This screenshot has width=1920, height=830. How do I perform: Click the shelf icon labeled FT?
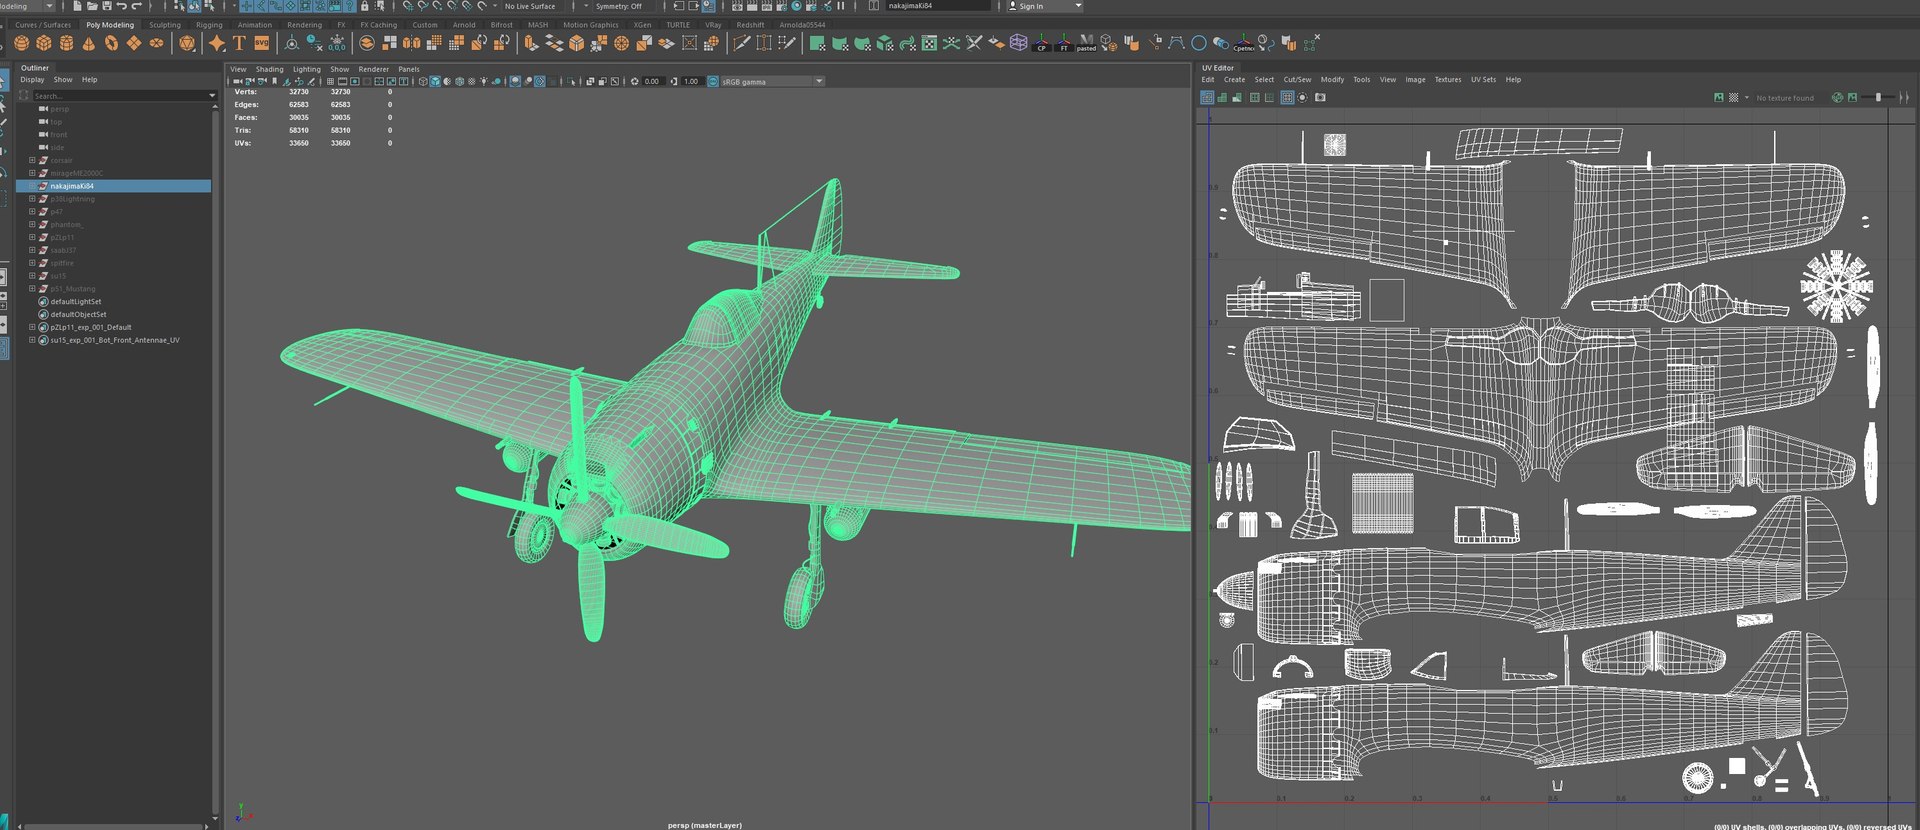[1064, 43]
